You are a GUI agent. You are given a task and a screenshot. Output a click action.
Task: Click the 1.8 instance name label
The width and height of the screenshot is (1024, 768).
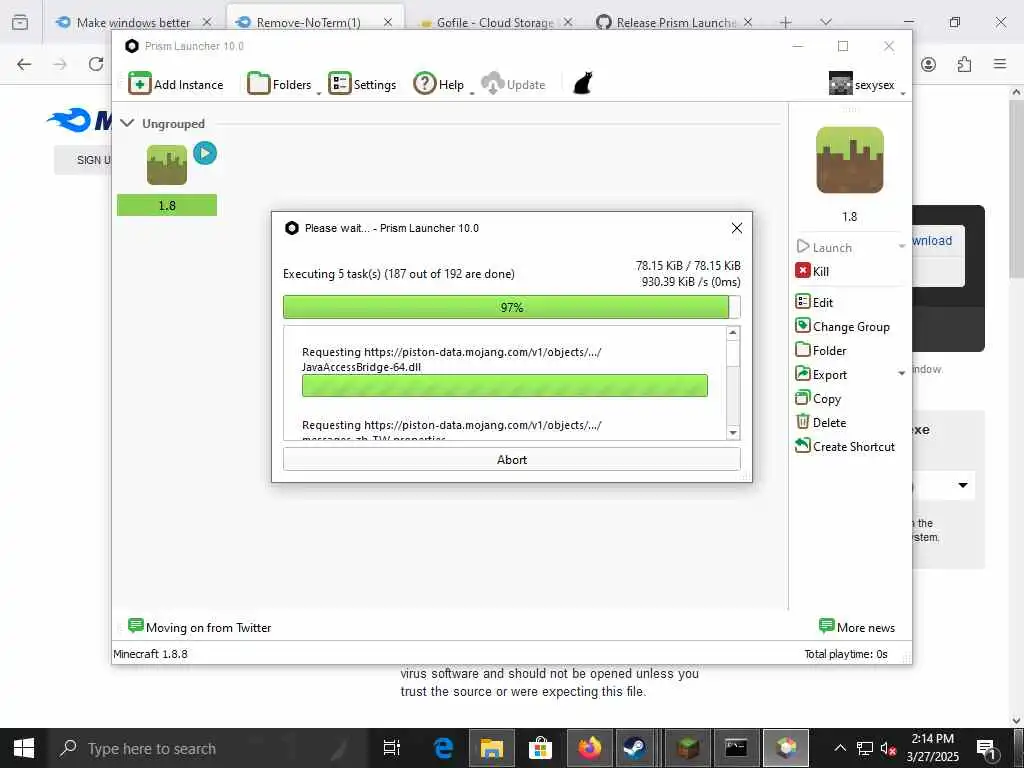click(167, 205)
